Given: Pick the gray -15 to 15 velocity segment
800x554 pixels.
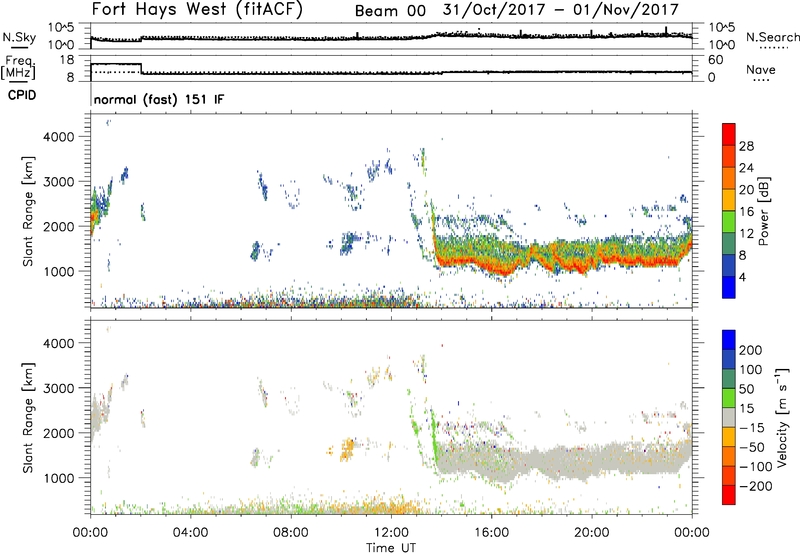Looking at the screenshot, I should coord(729,418).
